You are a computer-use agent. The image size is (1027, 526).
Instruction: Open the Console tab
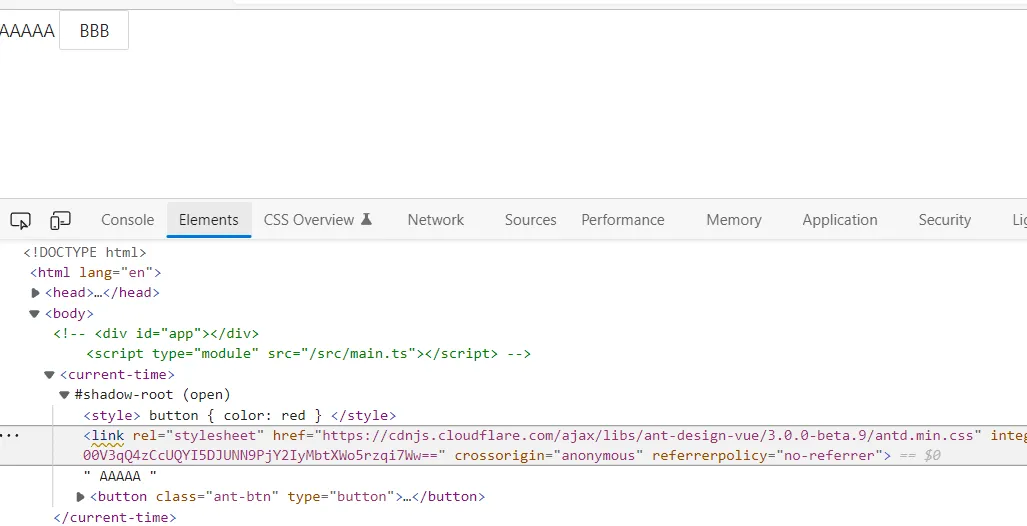click(x=128, y=220)
